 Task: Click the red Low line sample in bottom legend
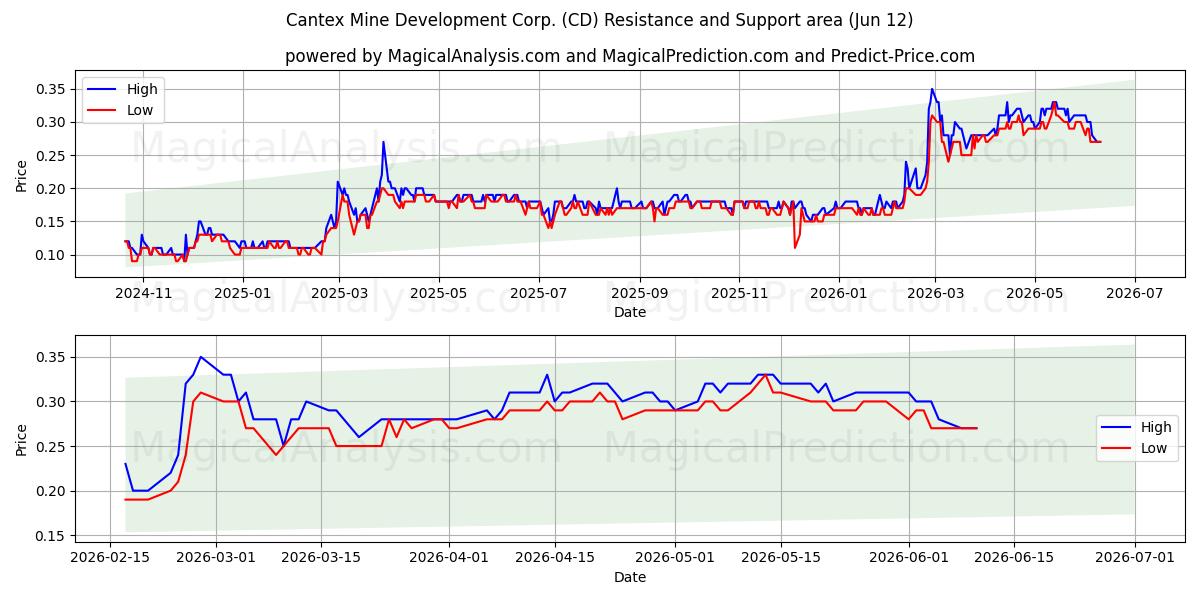pos(1118,448)
